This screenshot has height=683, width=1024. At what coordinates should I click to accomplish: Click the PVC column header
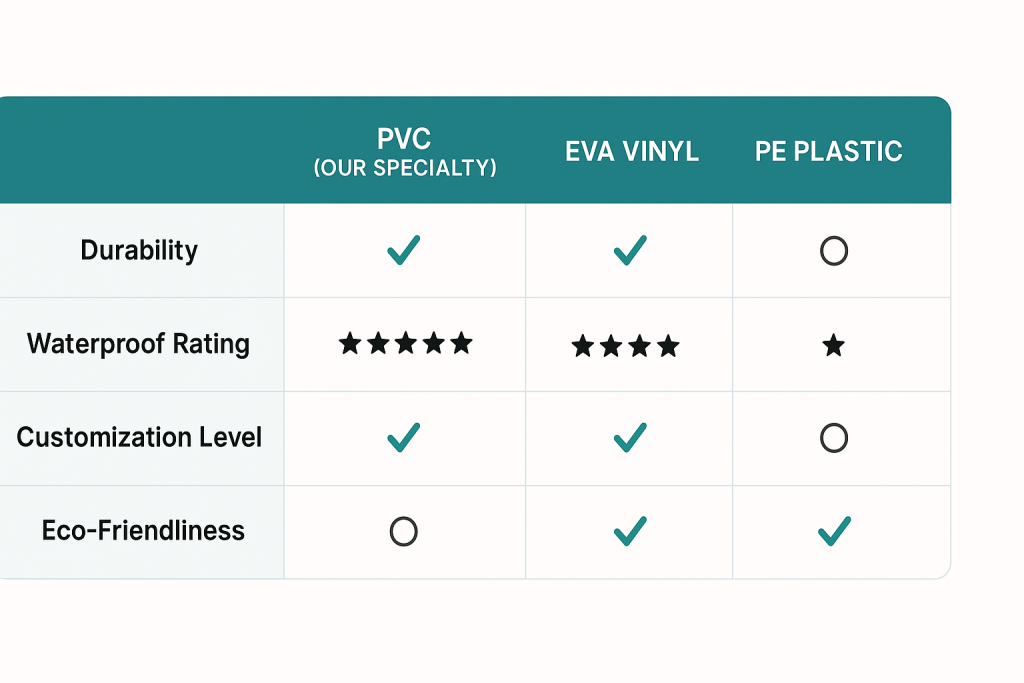point(404,138)
